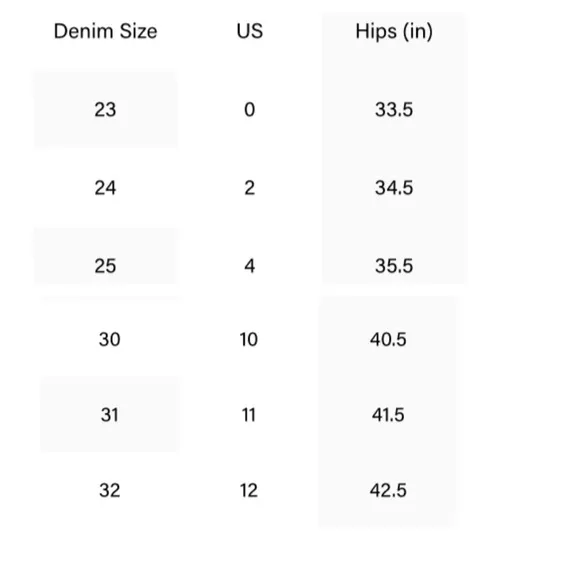Click US size 12 value

click(x=249, y=490)
